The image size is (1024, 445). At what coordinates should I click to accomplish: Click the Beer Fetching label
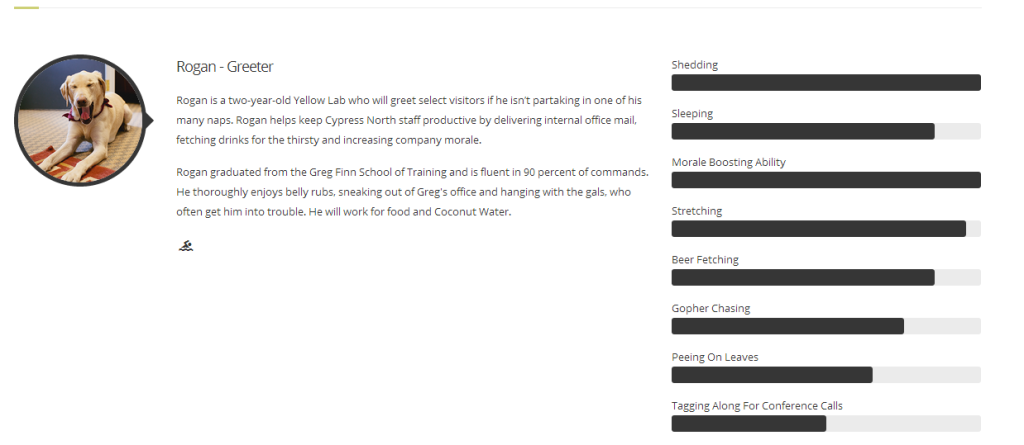[x=705, y=259]
